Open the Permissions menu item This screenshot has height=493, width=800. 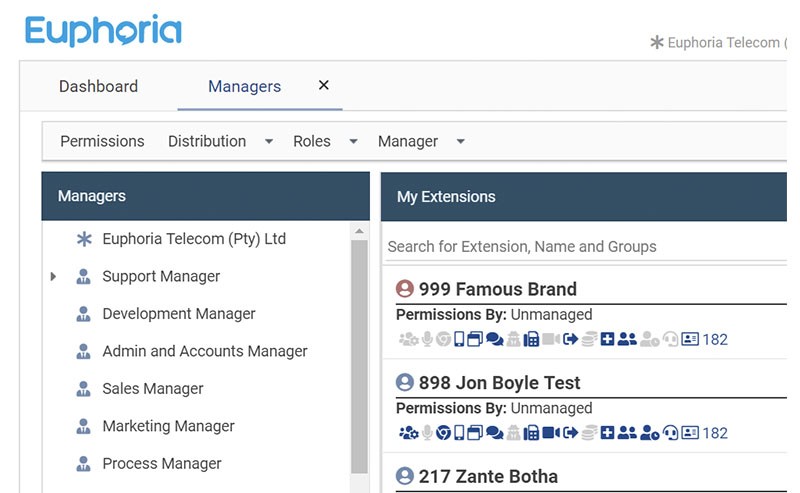pyautogui.click(x=102, y=141)
